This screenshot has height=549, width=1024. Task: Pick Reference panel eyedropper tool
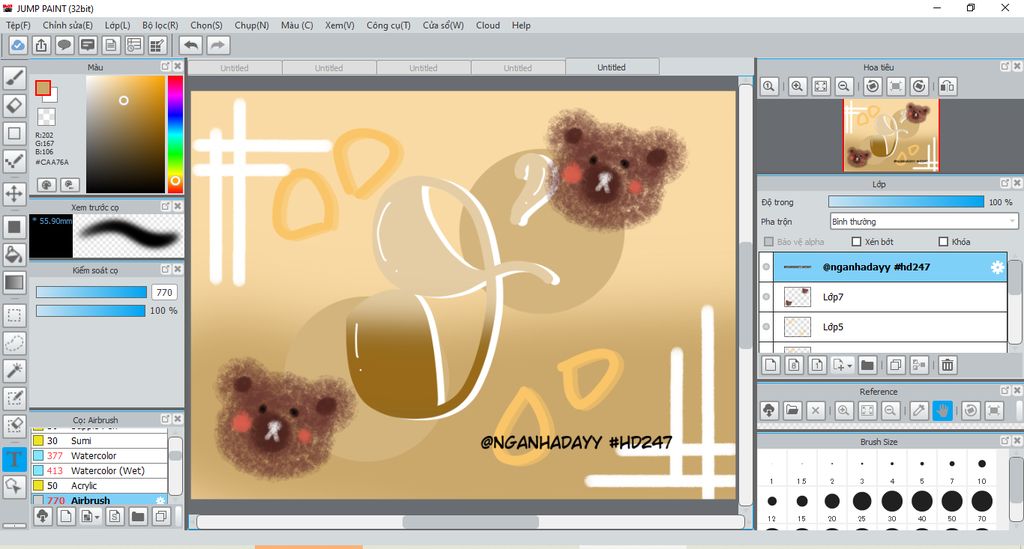click(x=919, y=411)
